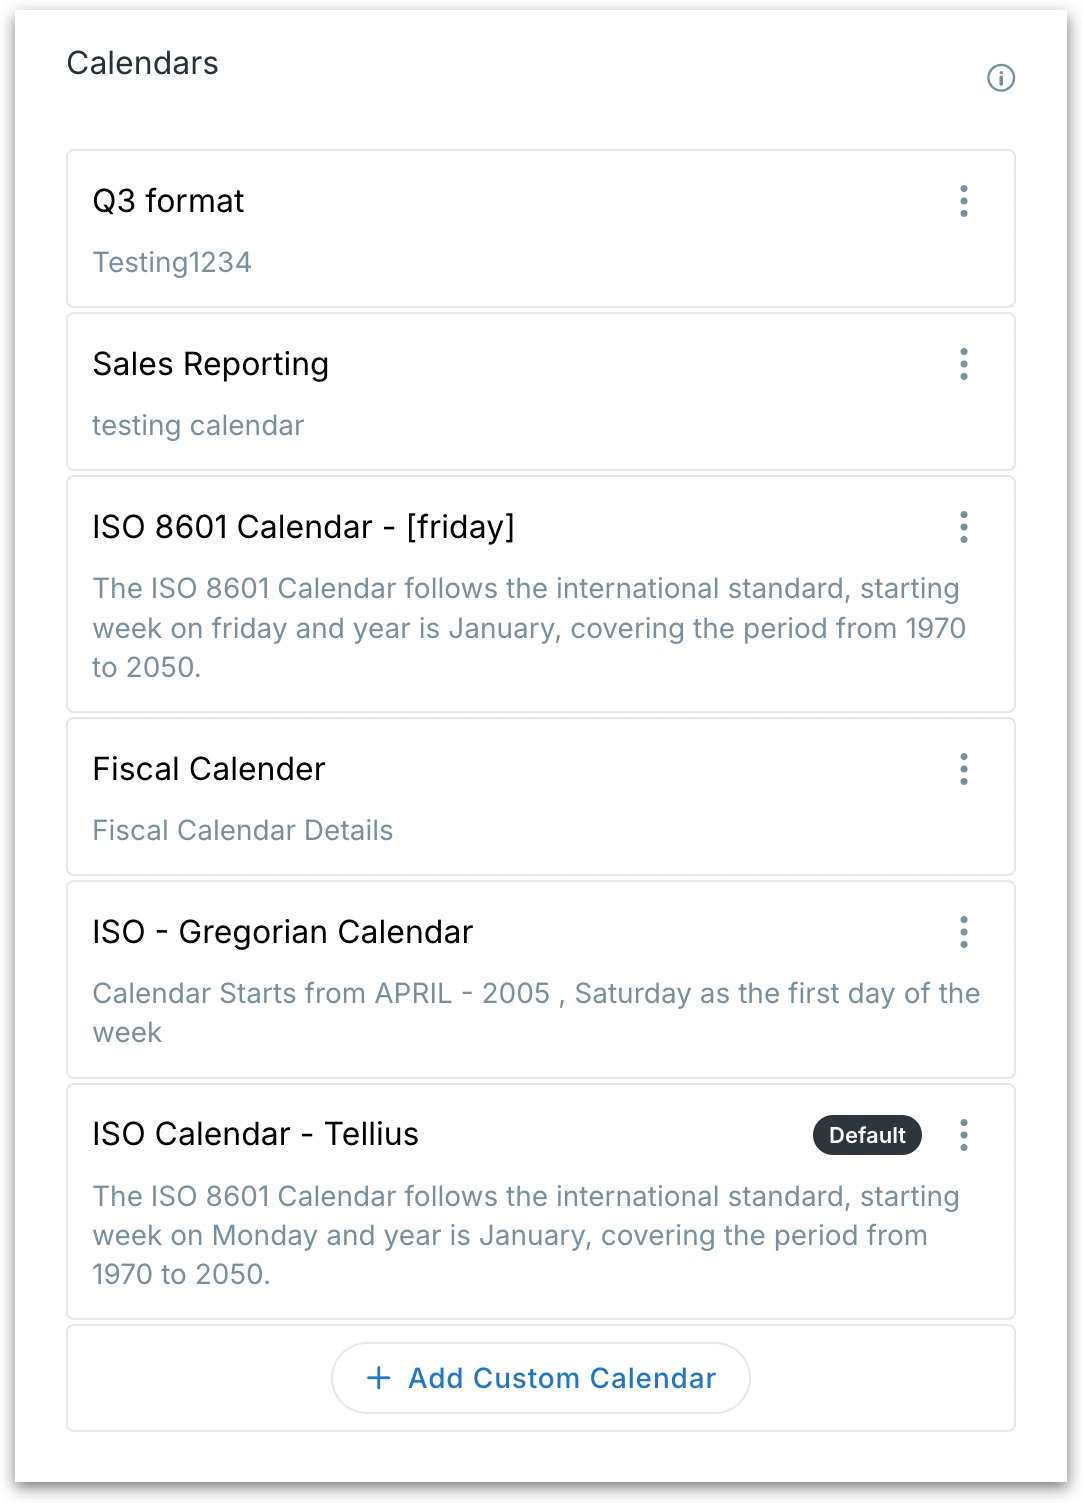Image resolution: width=1082 pixels, height=1503 pixels.
Task: Click the Default badge on the Tellius calendar
Action: pos(867,1135)
